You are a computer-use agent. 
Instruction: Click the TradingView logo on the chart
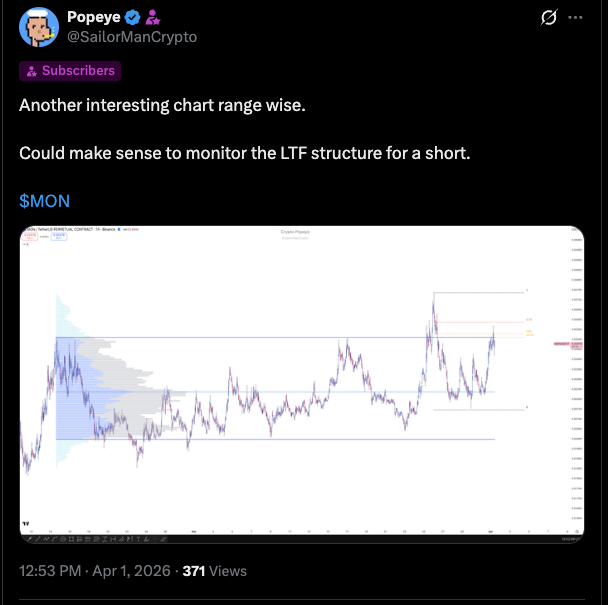pyautogui.click(x=26, y=522)
